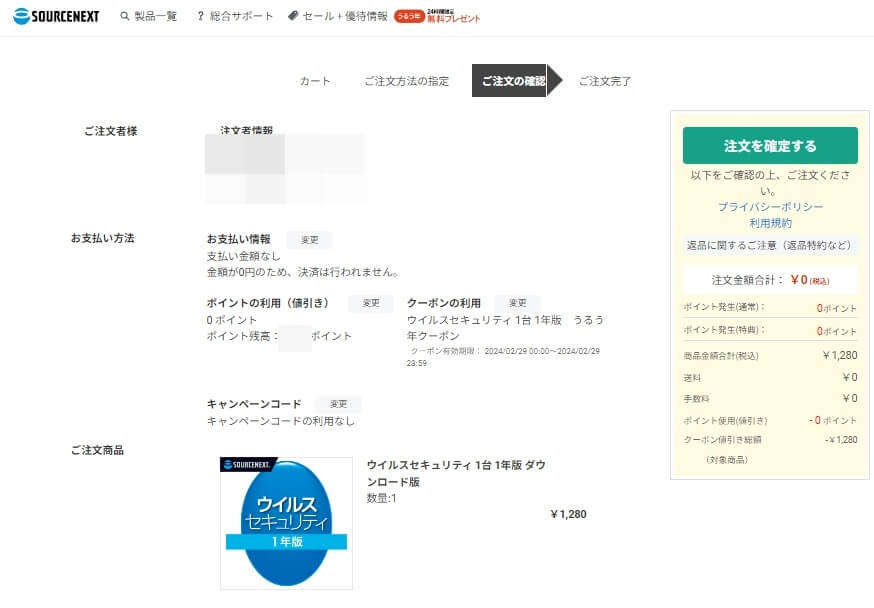
Task: Click product name ウイルスセキュリティ 1台 1年版 ダウンロード版
Action: (x=456, y=473)
